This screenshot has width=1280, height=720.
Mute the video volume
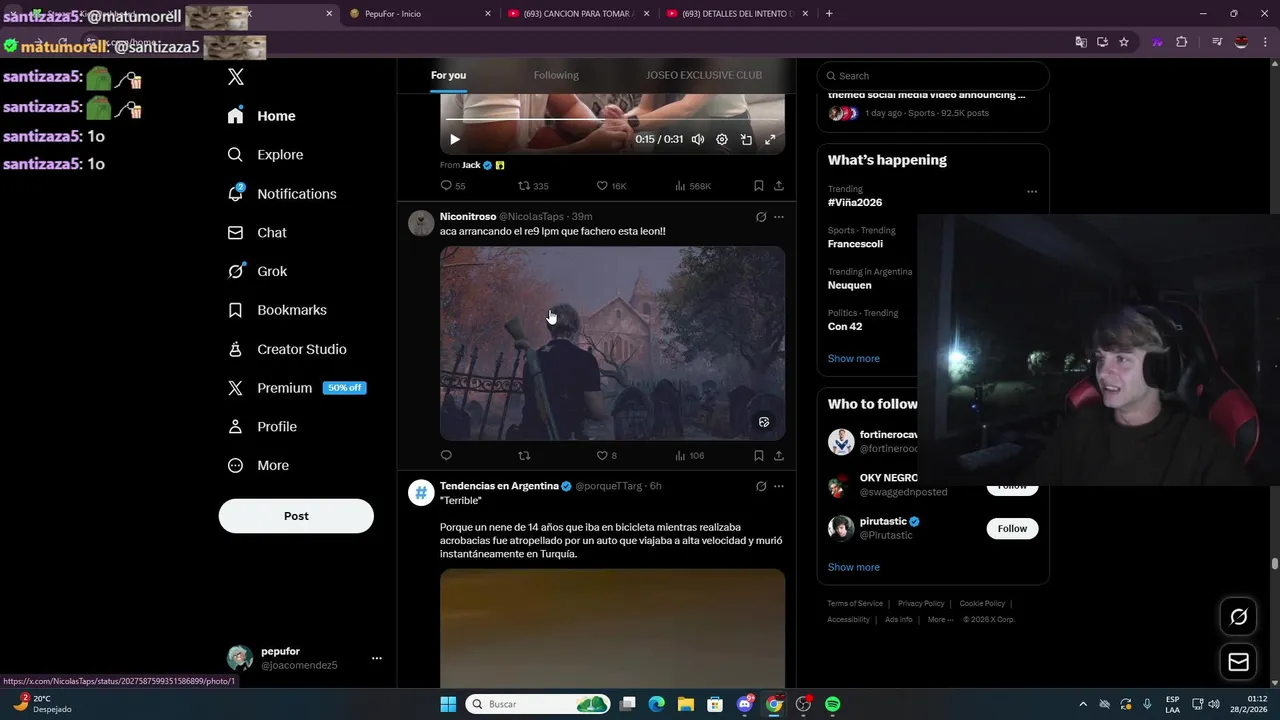pyautogui.click(x=698, y=139)
